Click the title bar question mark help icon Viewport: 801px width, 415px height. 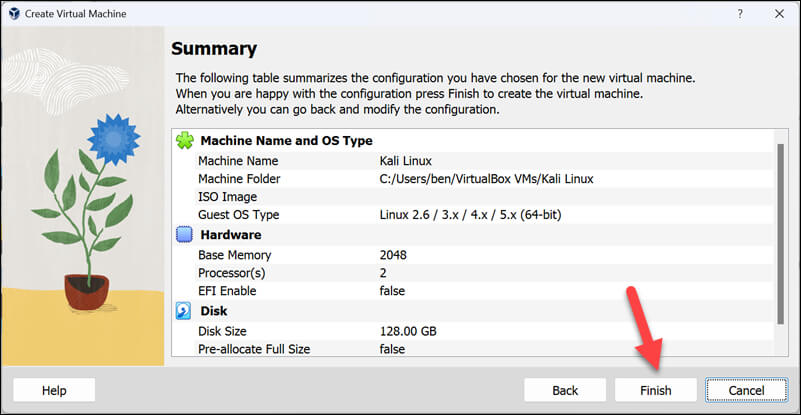click(x=740, y=14)
